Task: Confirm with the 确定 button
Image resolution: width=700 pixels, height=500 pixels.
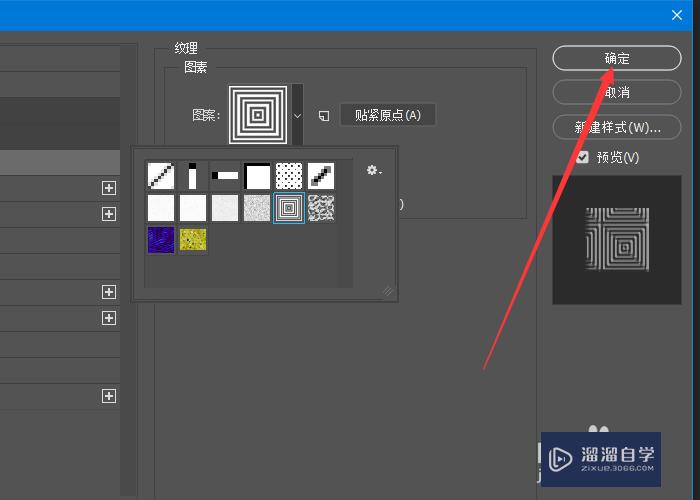Action: (617, 58)
